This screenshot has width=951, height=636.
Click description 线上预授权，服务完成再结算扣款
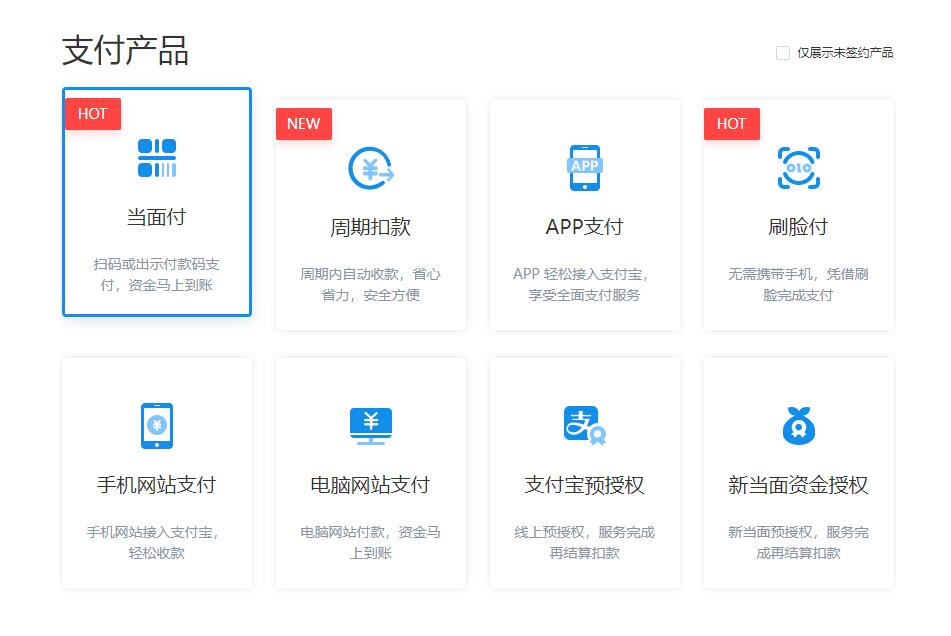tap(585, 543)
